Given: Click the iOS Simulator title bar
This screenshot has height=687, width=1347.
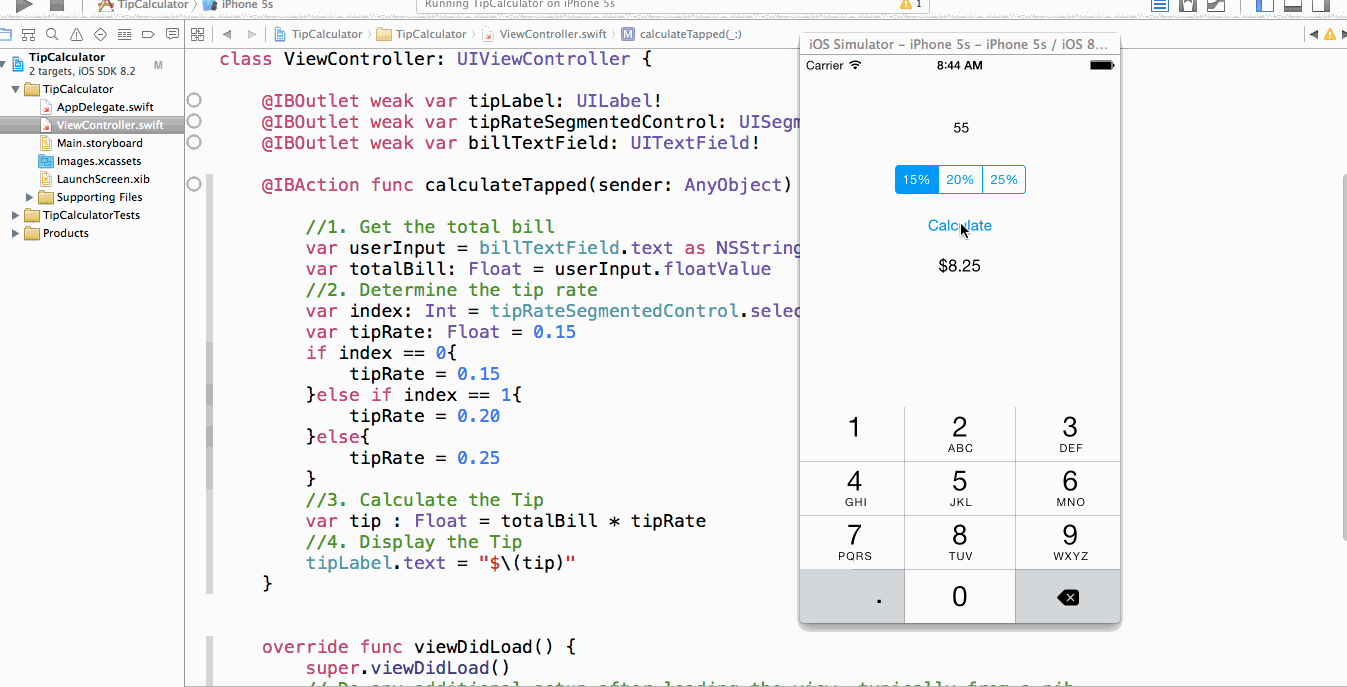Looking at the screenshot, I should tap(959, 44).
